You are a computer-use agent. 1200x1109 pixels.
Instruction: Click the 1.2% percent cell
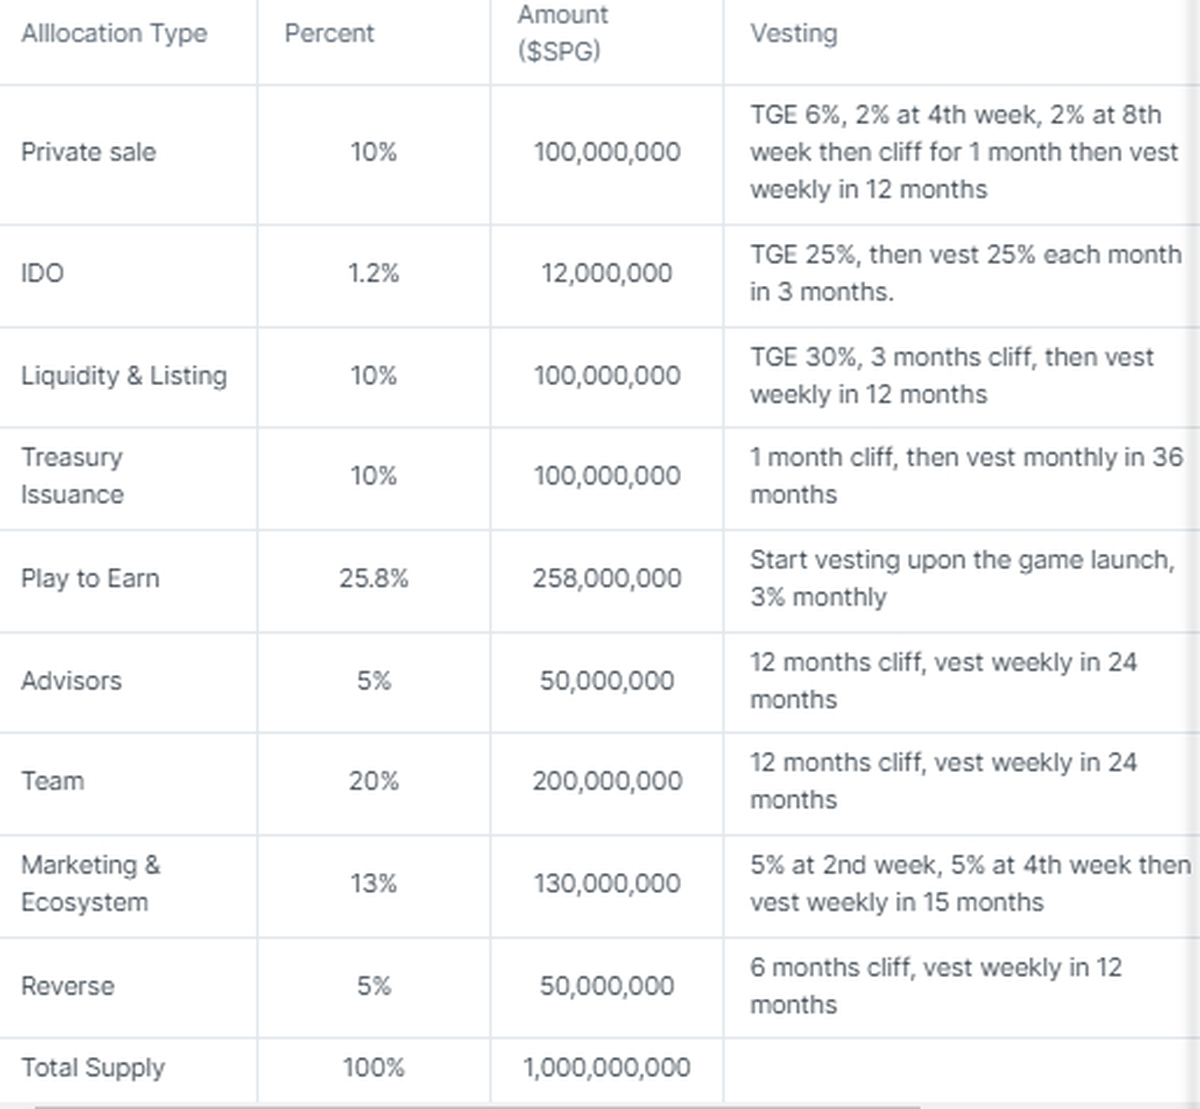373,273
